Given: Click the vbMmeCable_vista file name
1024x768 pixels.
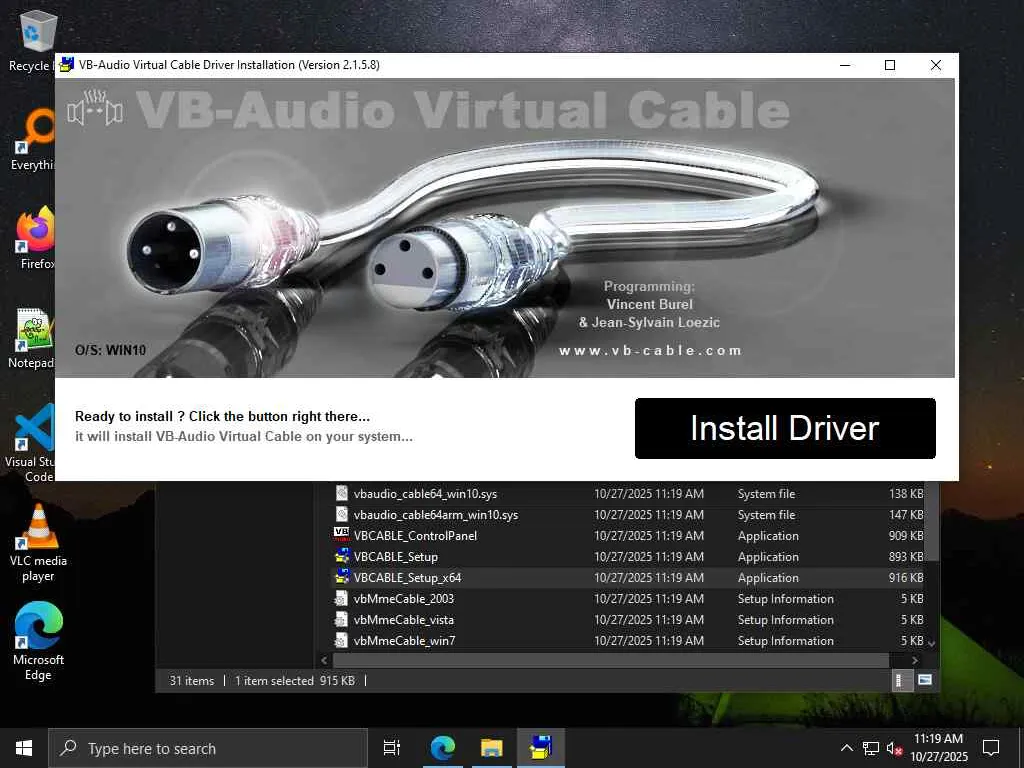Looking at the screenshot, I should 404,619.
